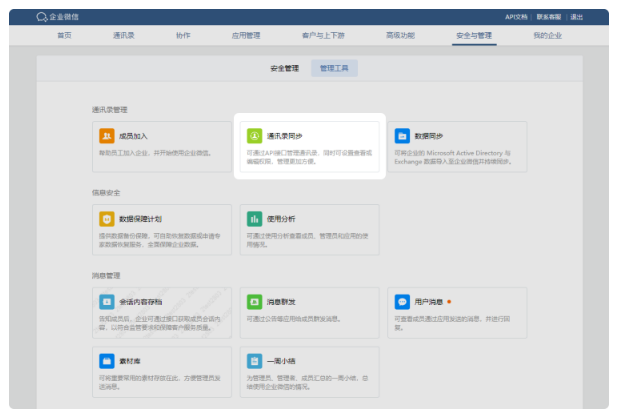619x419 pixels.
Task: Click the 会话内容存档 icon
Action: coord(106,301)
